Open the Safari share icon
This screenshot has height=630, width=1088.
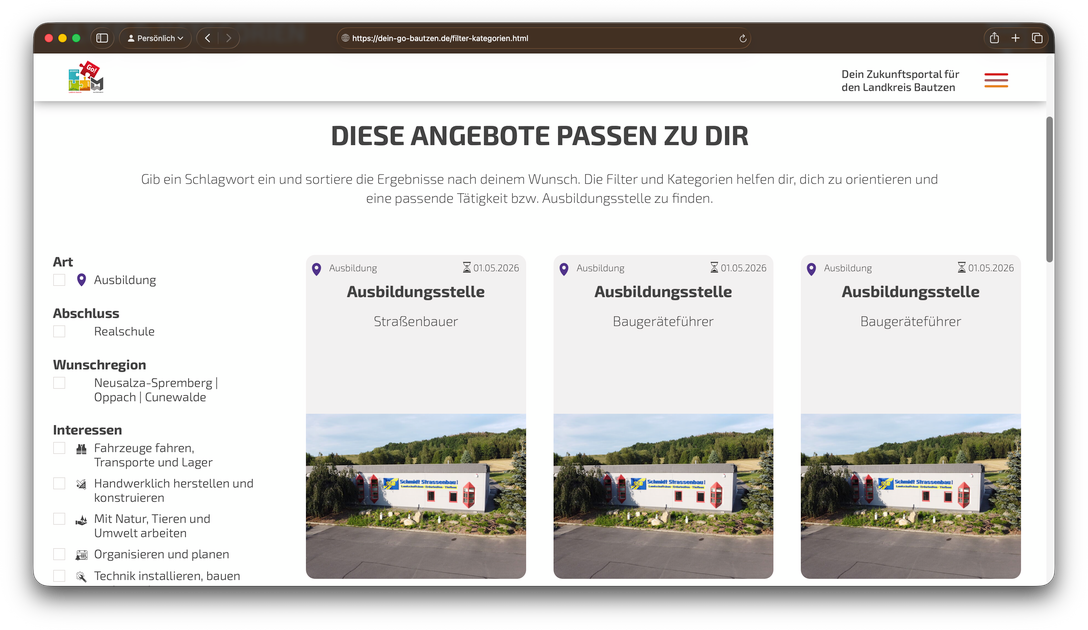[994, 38]
